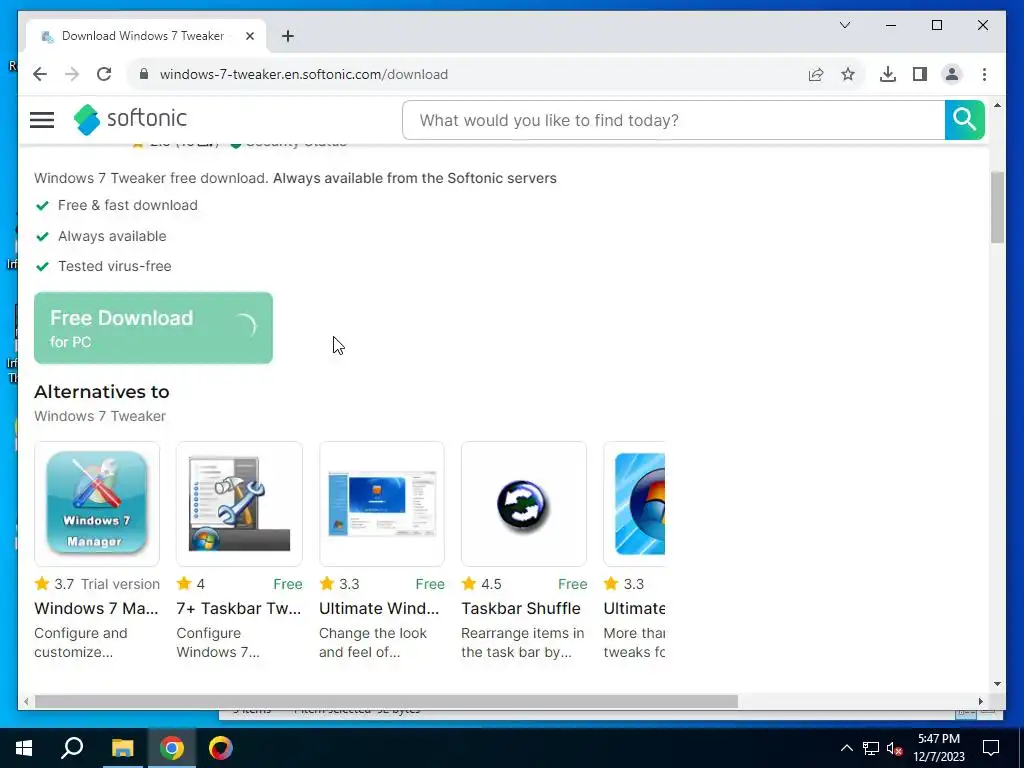This screenshot has width=1024, height=768.
Task: Click the scroll-down arrow of the page
Action: 997,684
